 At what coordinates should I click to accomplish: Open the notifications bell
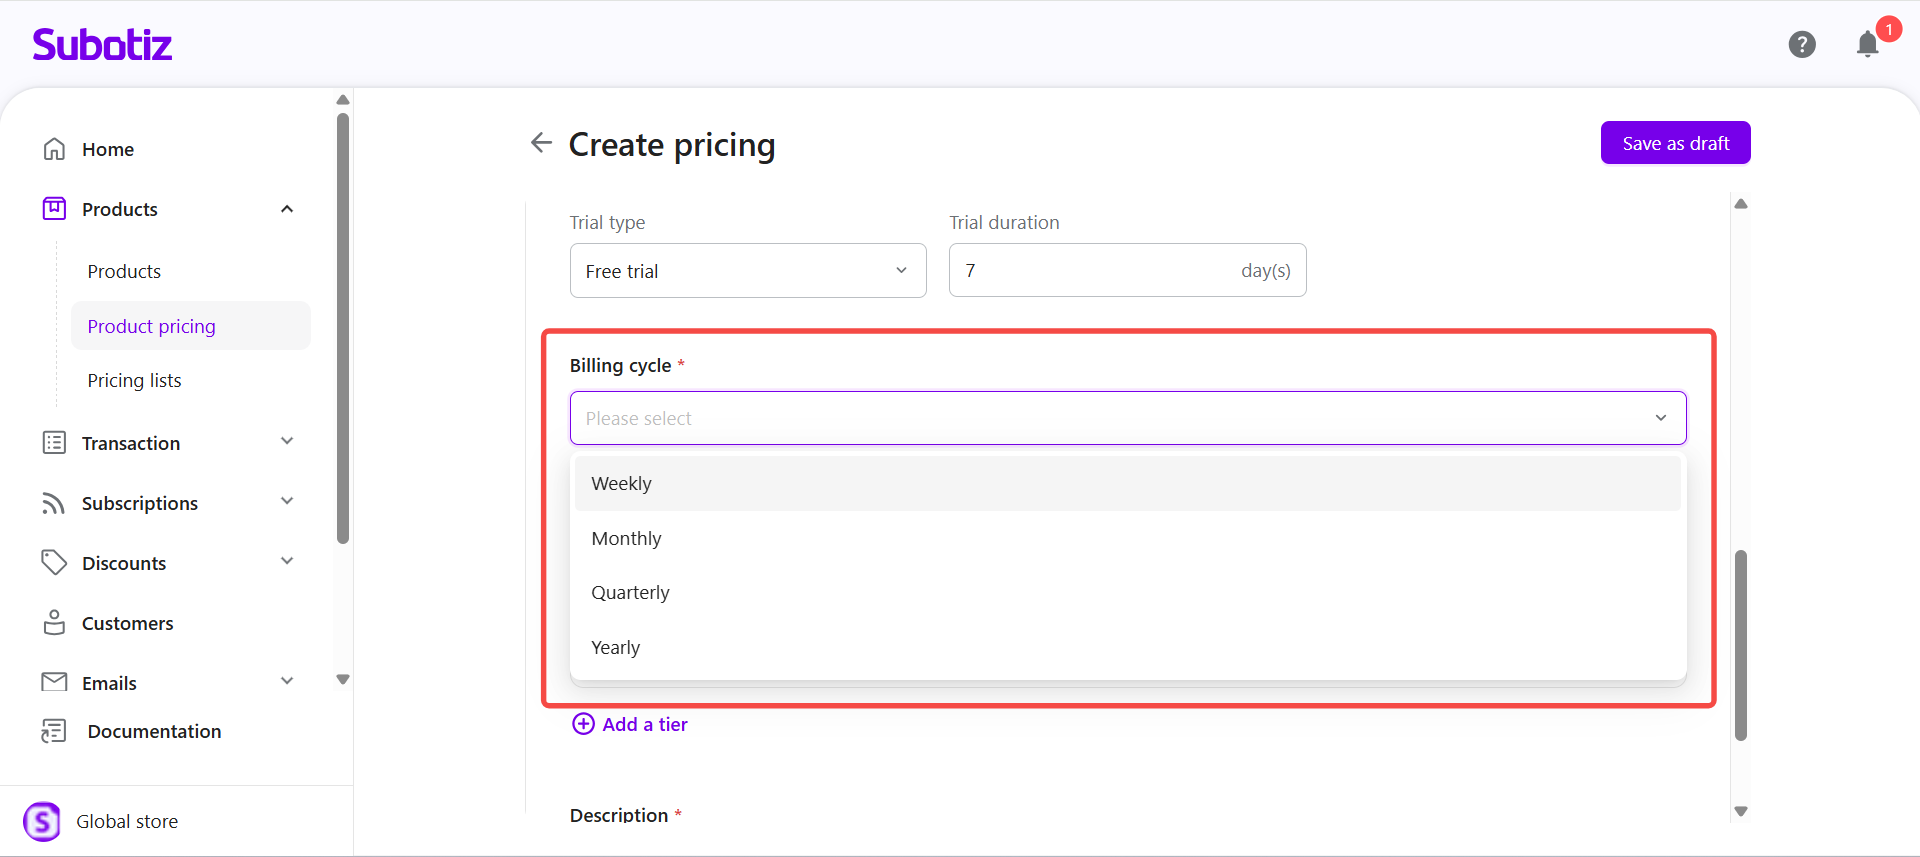tap(1867, 45)
